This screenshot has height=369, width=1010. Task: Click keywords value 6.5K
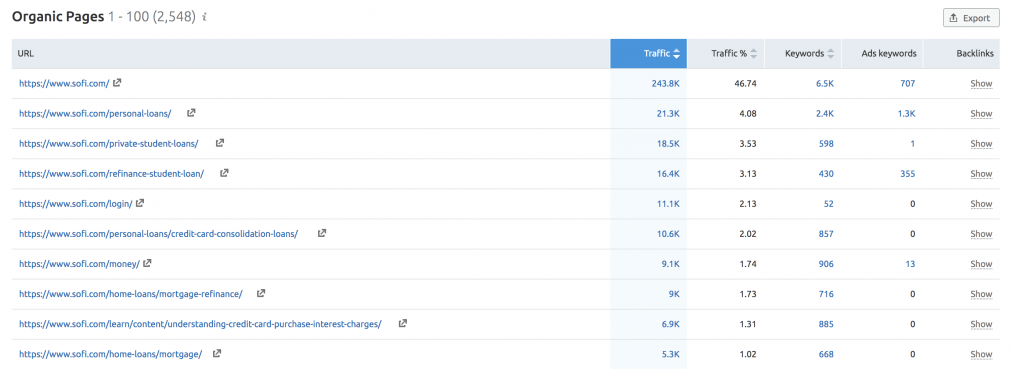pyautogui.click(x=824, y=84)
